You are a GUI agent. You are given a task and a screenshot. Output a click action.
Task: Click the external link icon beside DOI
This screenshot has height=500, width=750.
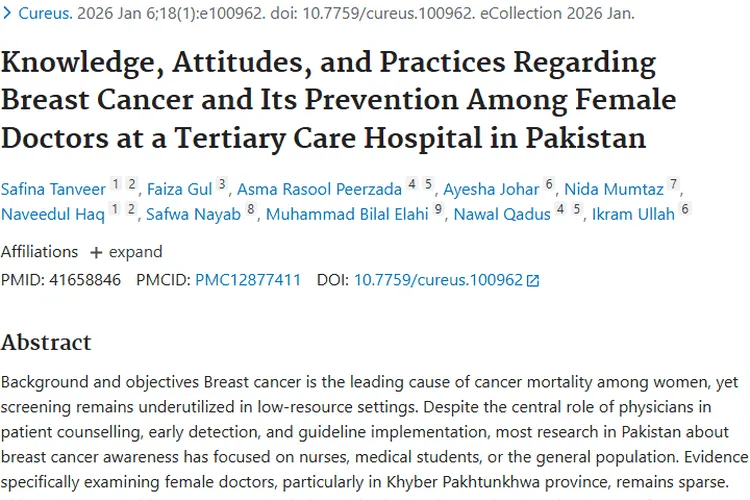coord(533,281)
